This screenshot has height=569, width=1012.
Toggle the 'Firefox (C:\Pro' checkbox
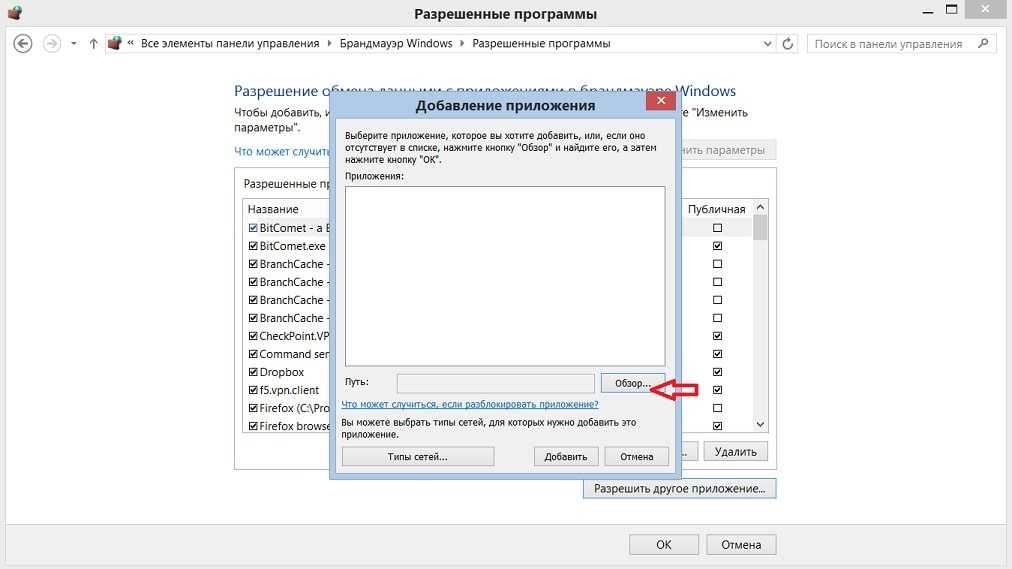[253, 408]
